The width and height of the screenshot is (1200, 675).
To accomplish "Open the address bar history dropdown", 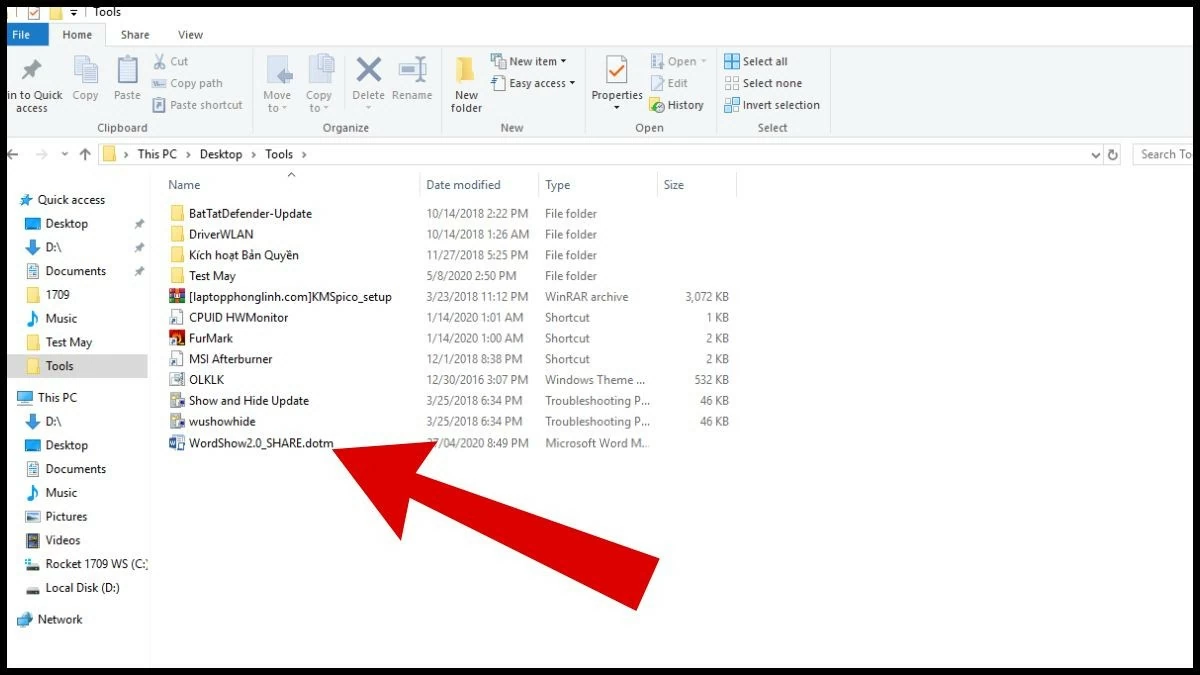I will click(1095, 155).
